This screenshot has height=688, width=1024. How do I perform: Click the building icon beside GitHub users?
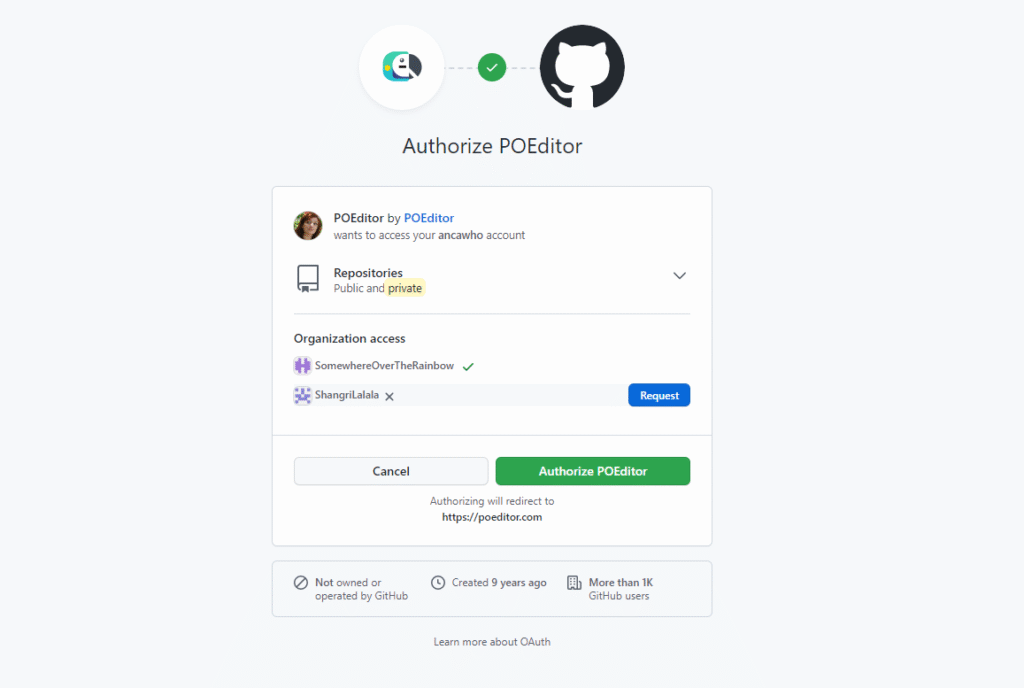(x=574, y=582)
